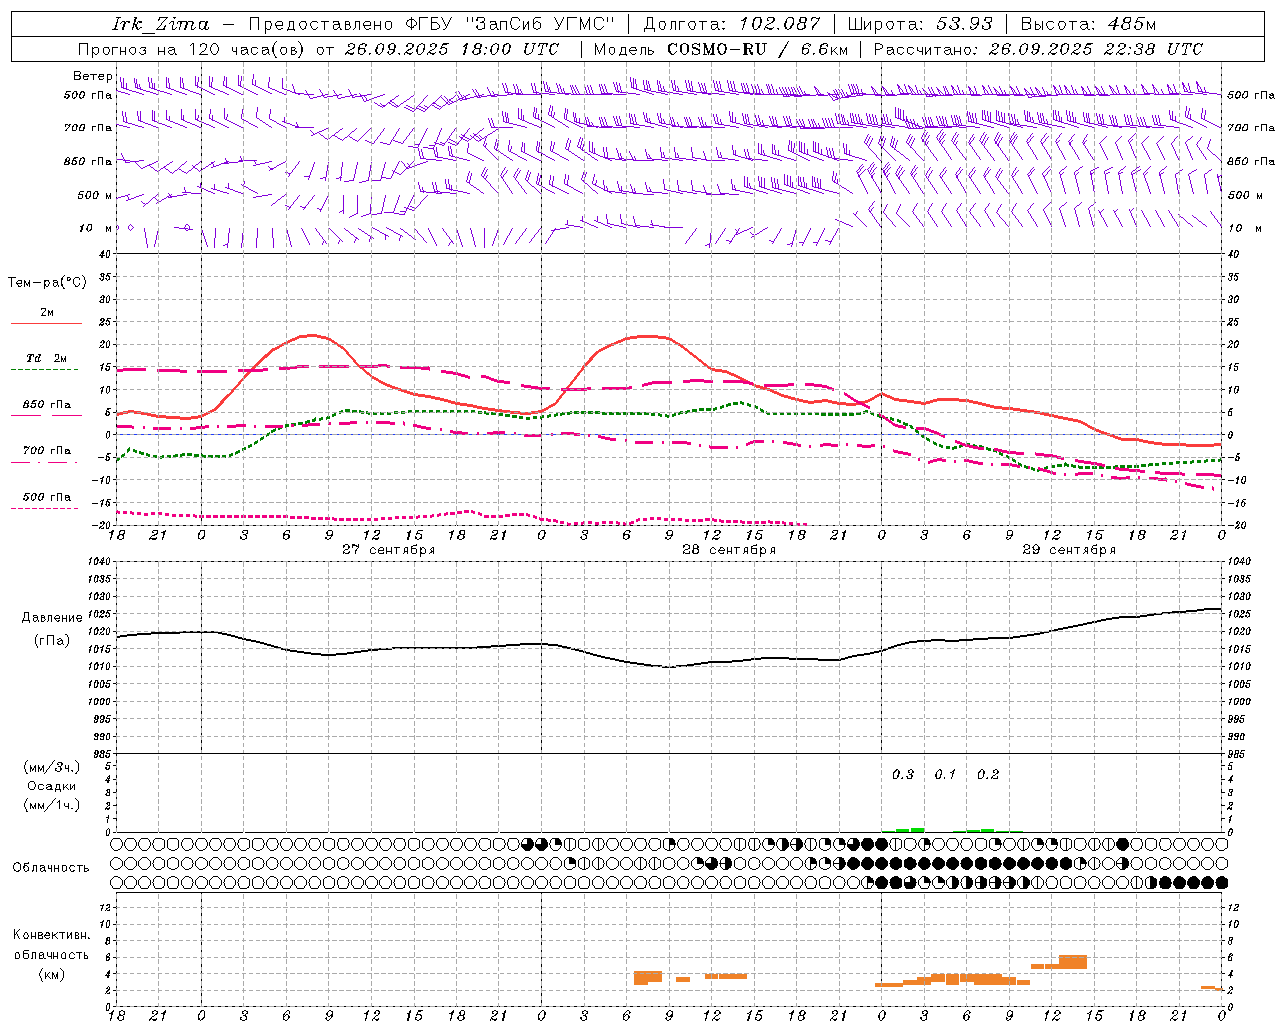
Task: Click the red 2м temperature legend line
Action: coord(46,323)
